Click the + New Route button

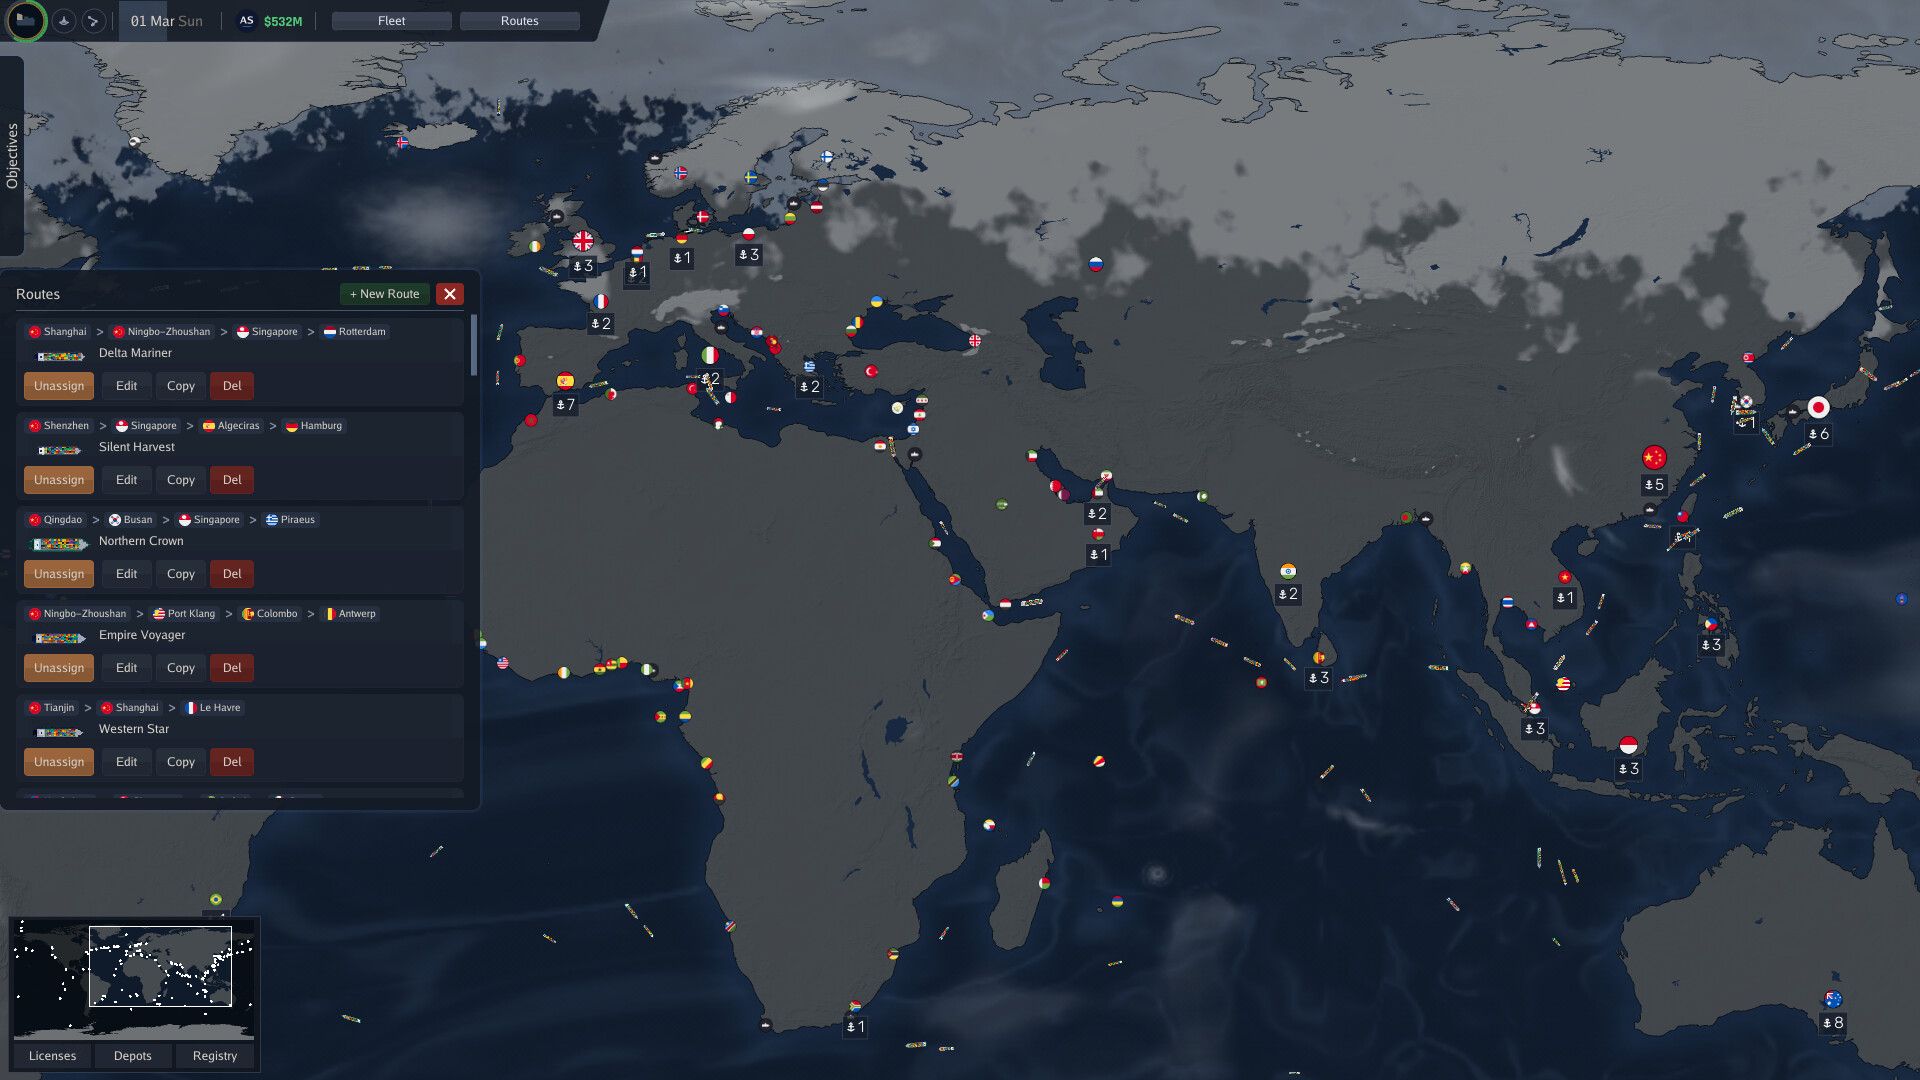coord(385,294)
